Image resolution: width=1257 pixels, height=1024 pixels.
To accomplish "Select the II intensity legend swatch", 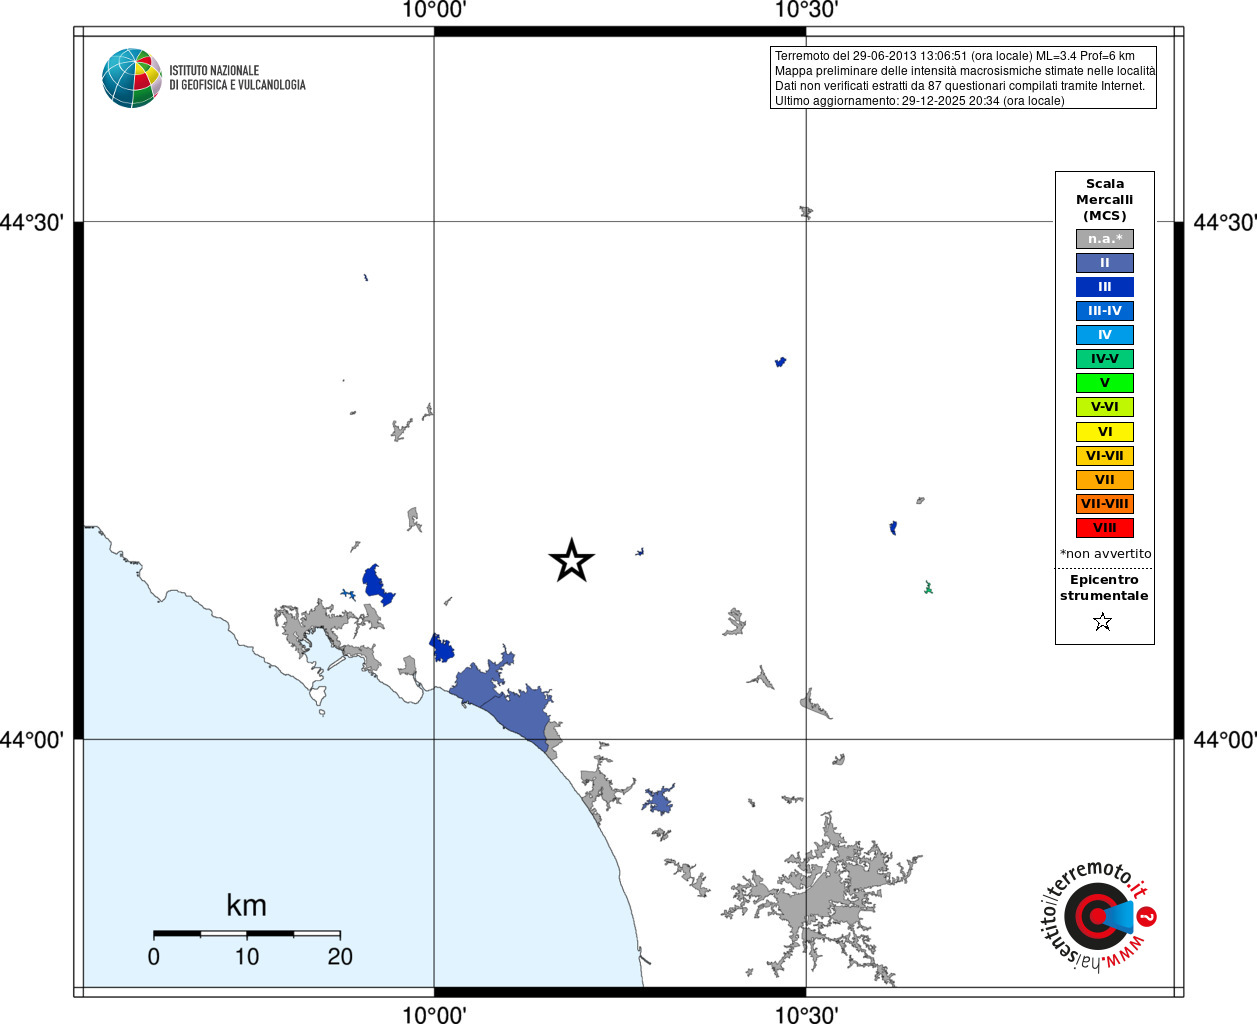I will click(x=1105, y=263).
